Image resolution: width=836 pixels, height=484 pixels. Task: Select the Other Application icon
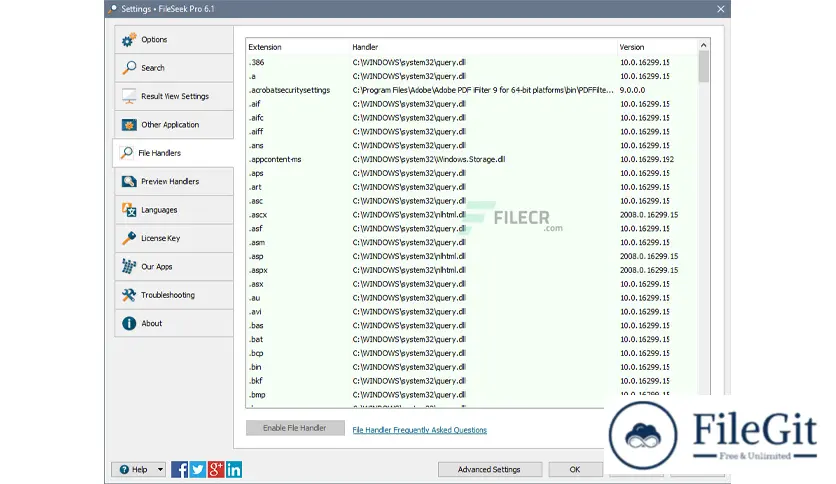coord(128,125)
